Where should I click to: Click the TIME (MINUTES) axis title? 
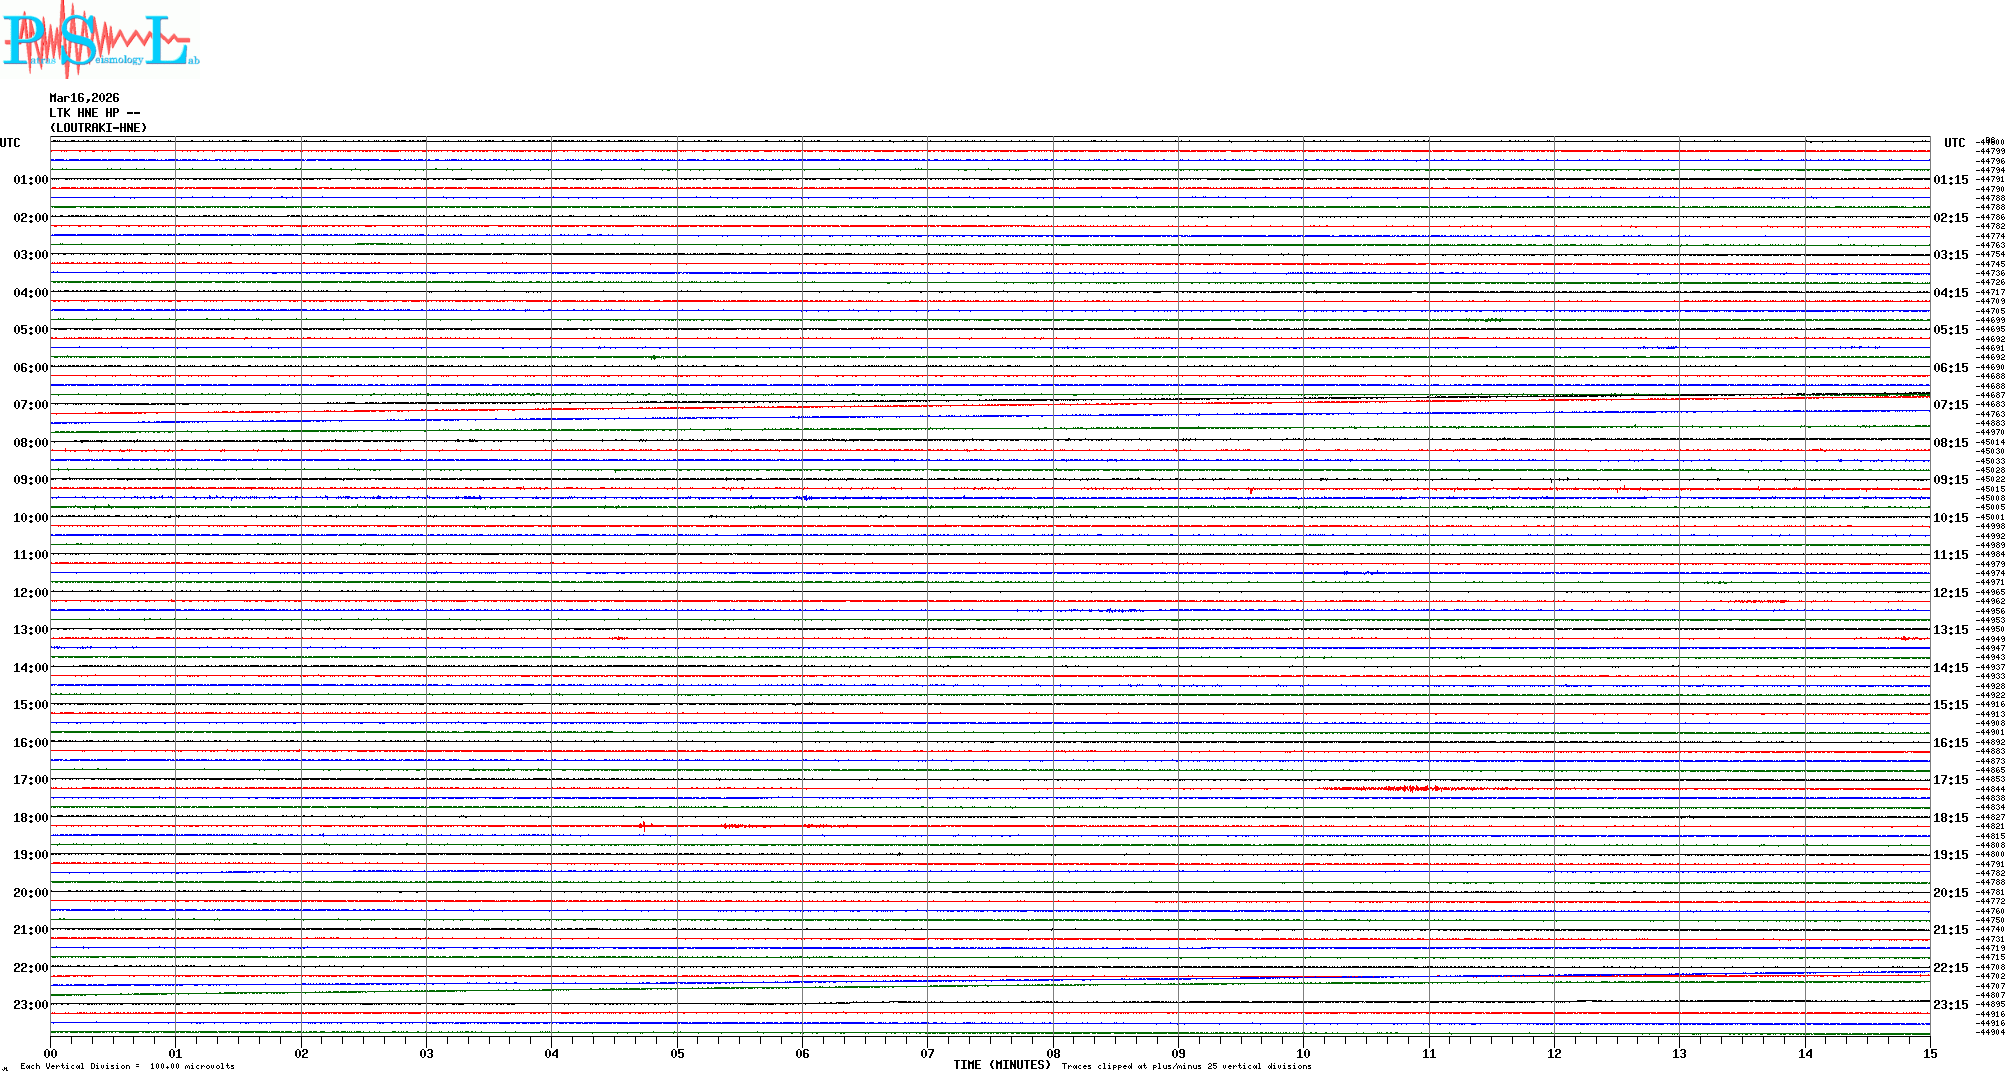[x=1002, y=1065]
